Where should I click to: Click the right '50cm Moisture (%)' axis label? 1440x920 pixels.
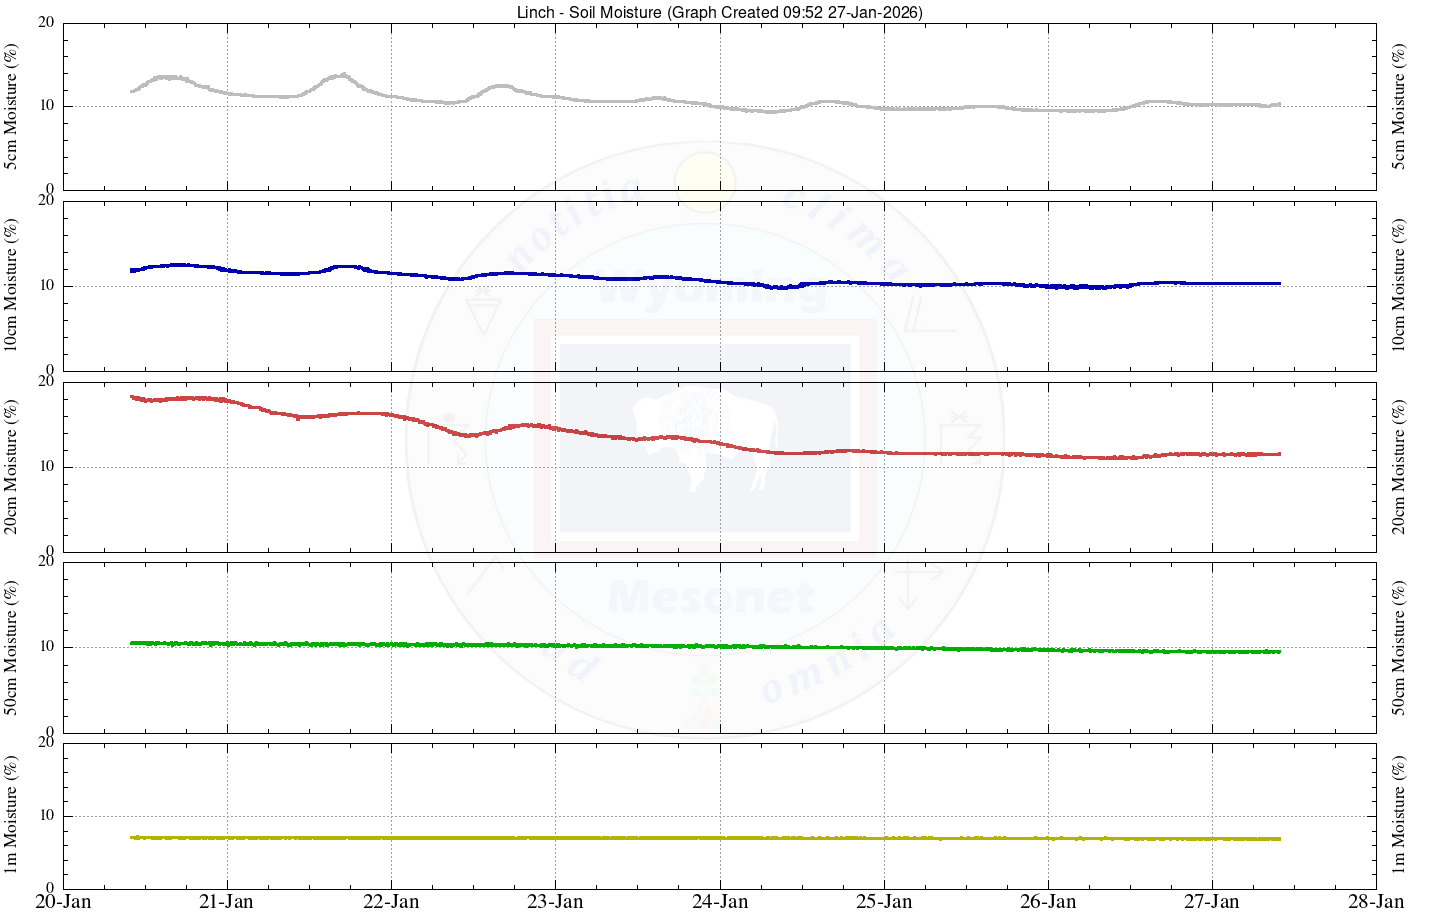(x=1399, y=647)
